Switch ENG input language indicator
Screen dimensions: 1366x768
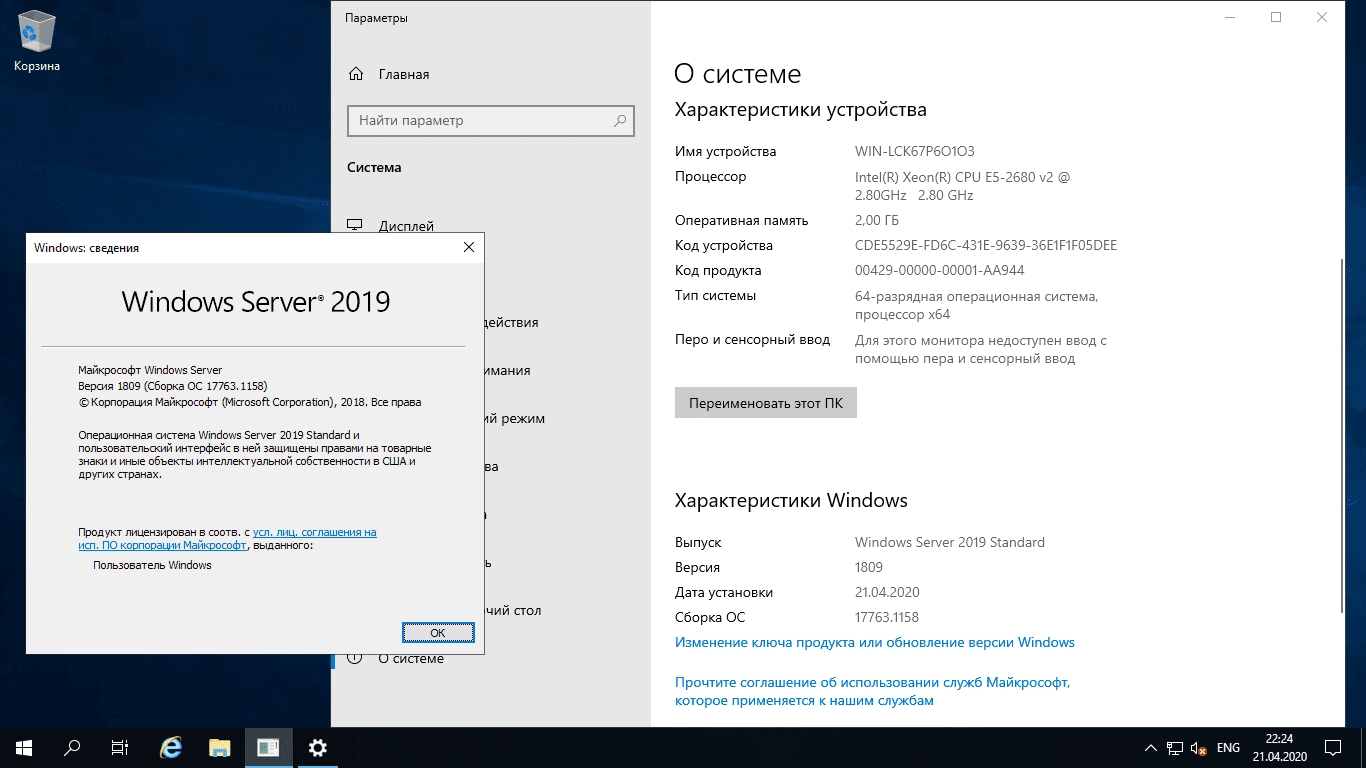pos(1228,748)
